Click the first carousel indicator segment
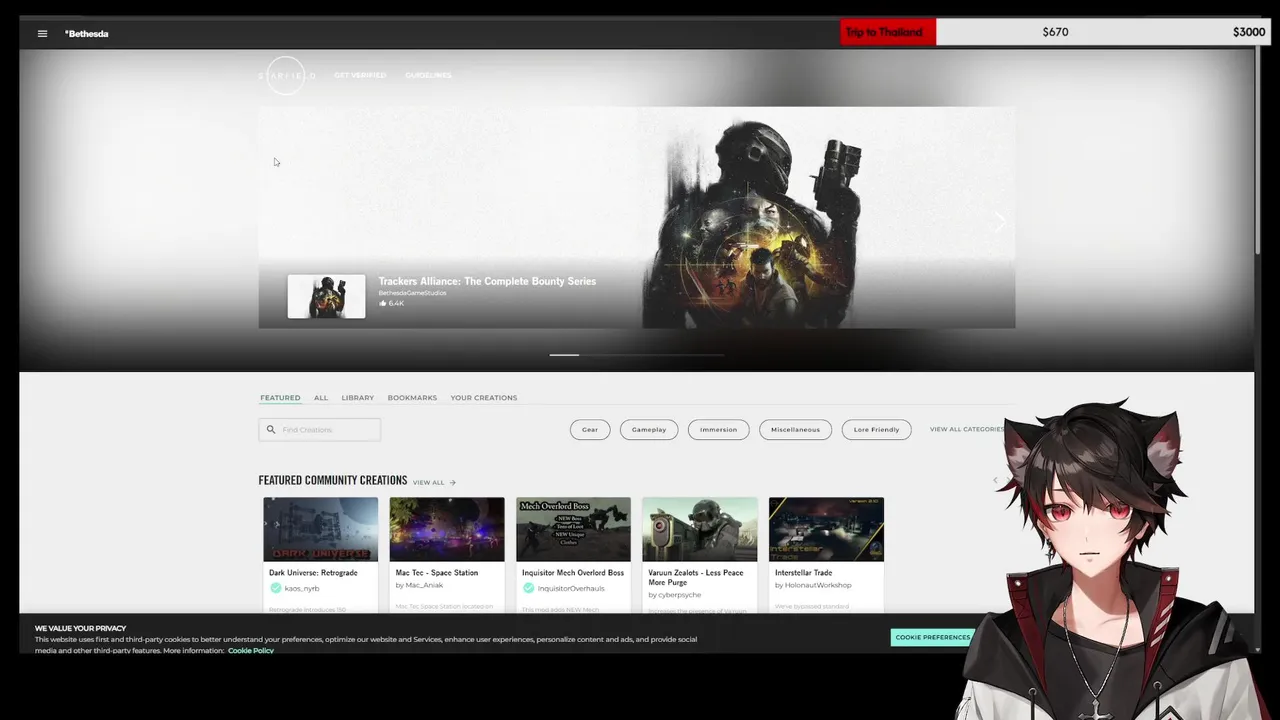 pos(564,355)
